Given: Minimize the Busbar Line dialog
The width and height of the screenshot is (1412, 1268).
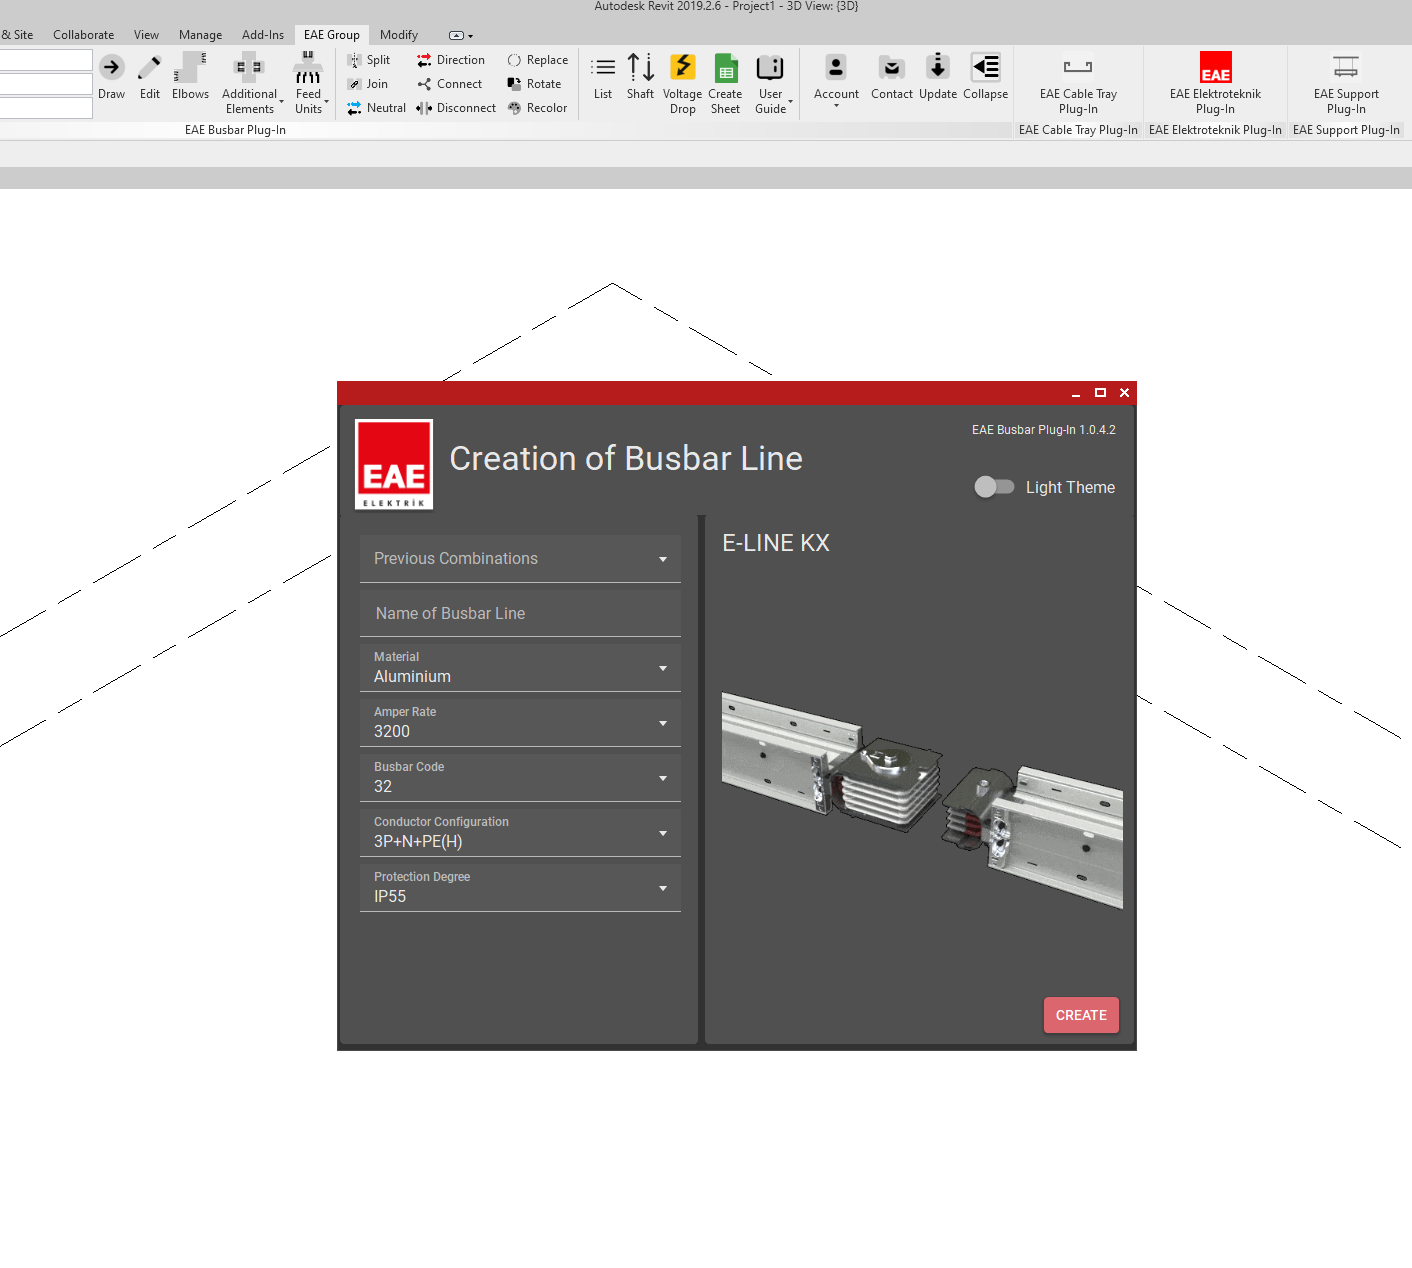Looking at the screenshot, I should (x=1076, y=393).
